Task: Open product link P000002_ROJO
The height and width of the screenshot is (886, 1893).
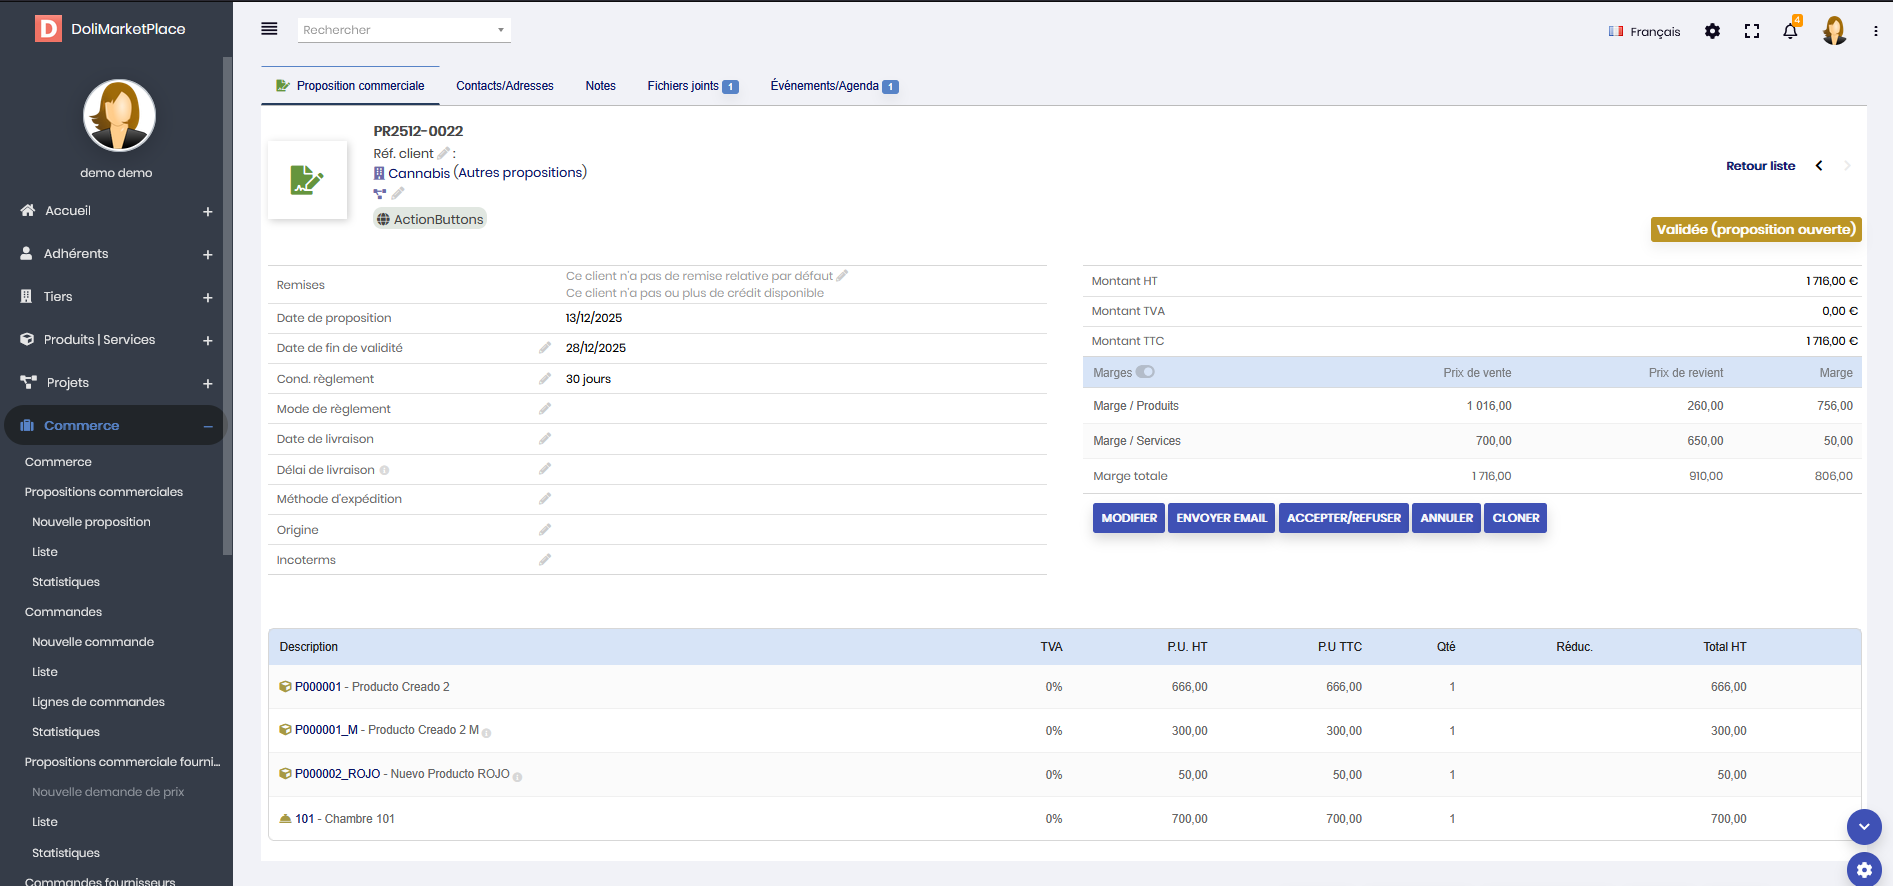Action: (x=337, y=774)
